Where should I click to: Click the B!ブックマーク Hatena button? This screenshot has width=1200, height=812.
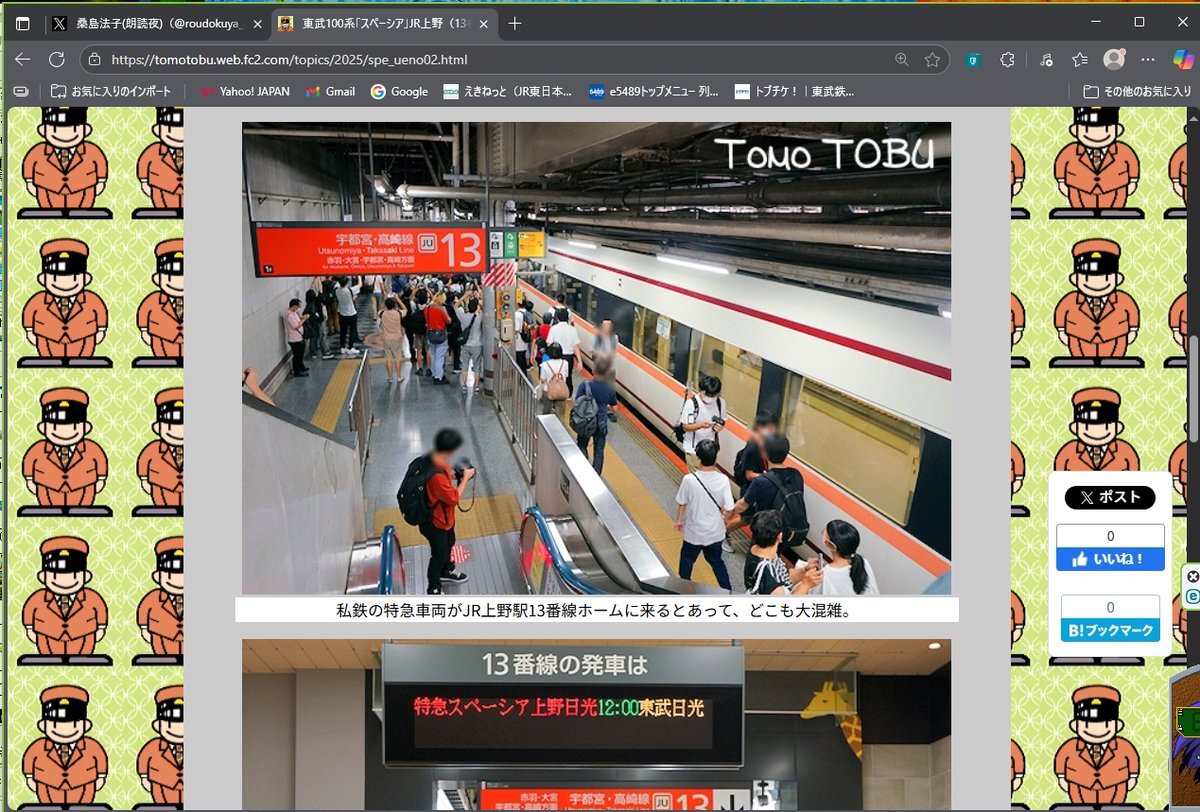pyautogui.click(x=1110, y=631)
